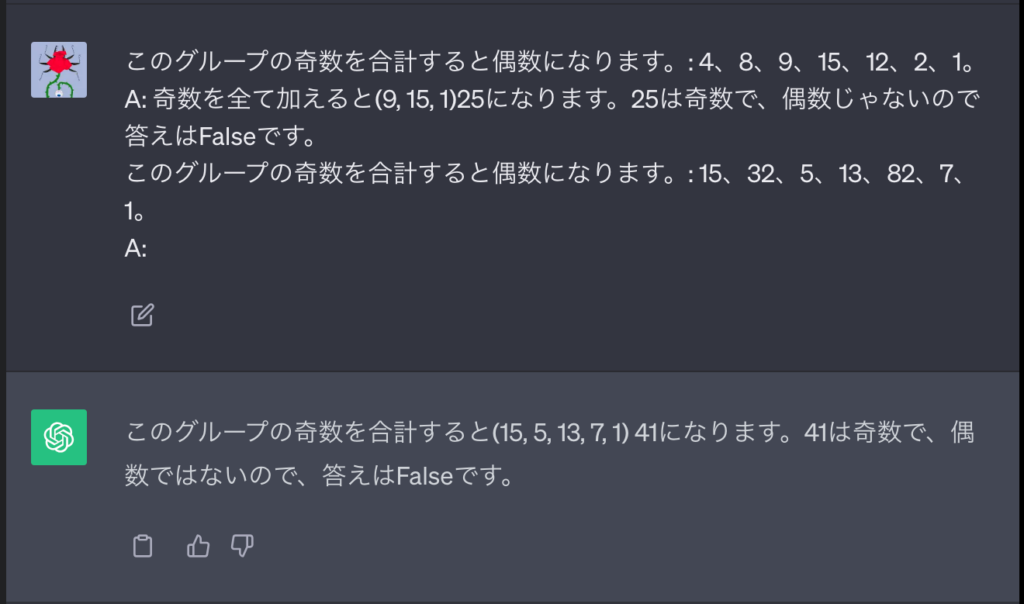Click the green ChatGPT logo avatar

tap(58, 437)
